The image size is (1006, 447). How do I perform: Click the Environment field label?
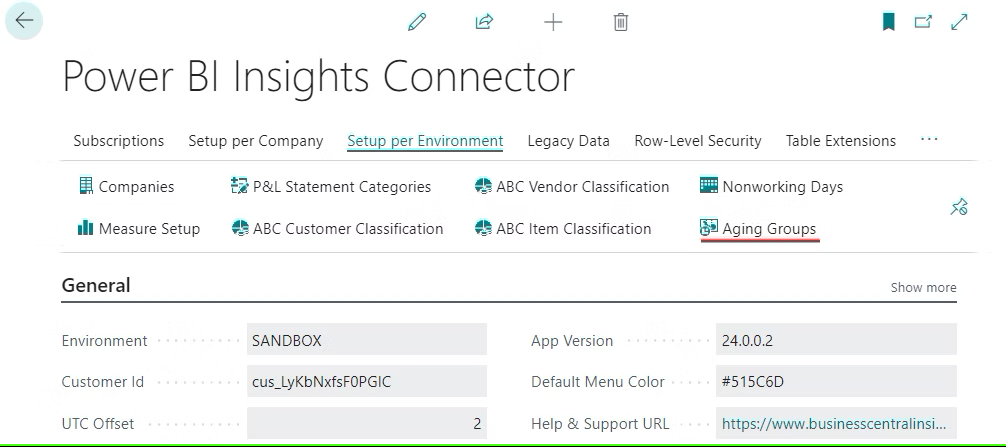[105, 341]
